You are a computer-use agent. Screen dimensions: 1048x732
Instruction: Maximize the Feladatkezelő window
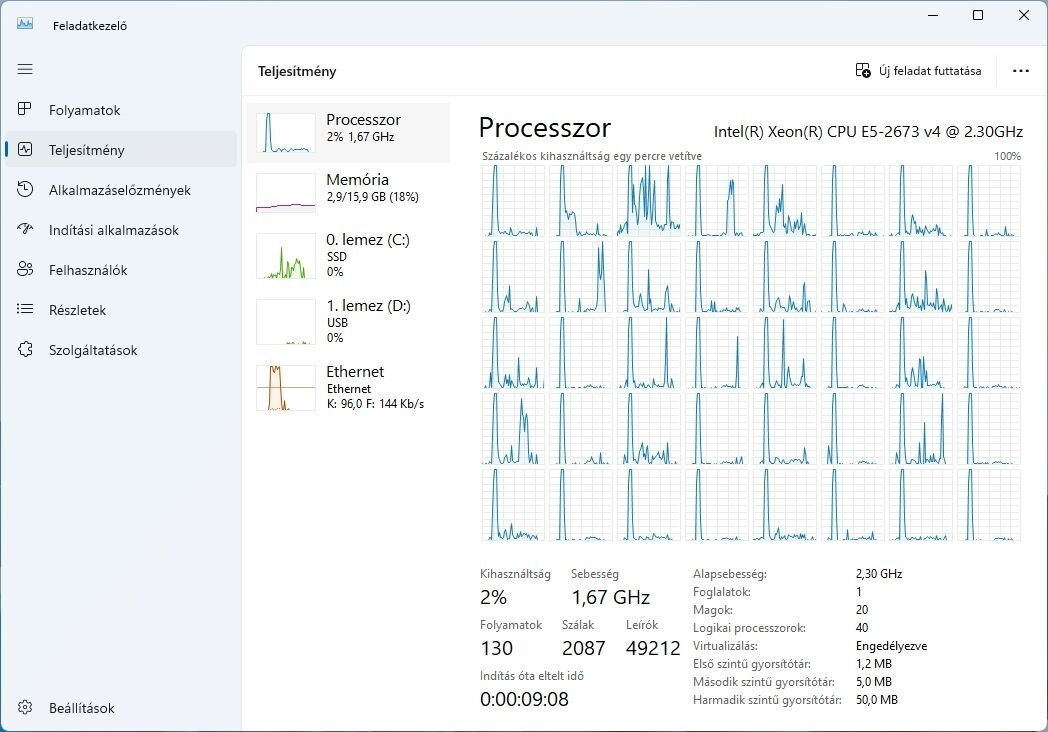(978, 15)
